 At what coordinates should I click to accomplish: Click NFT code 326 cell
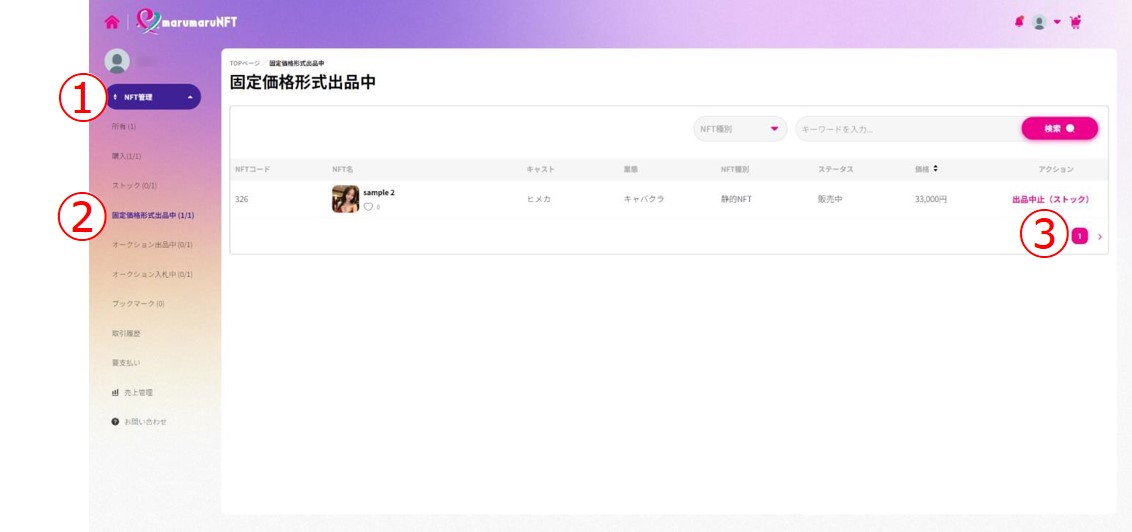point(242,199)
